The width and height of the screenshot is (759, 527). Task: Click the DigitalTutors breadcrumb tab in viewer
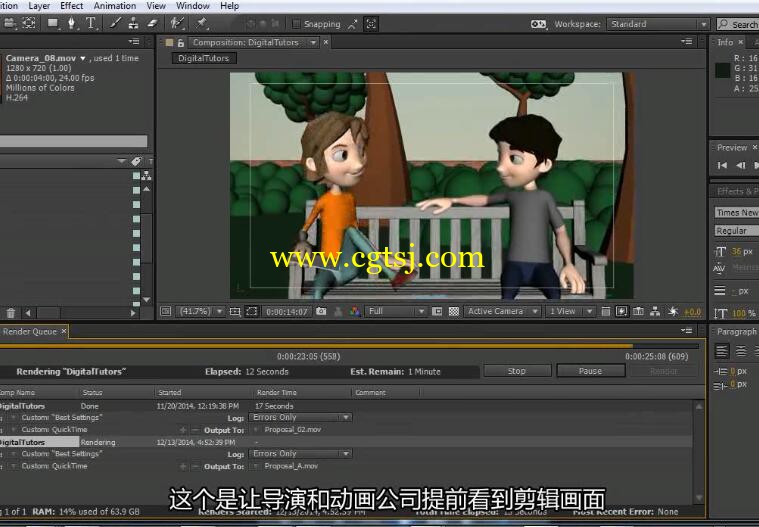click(204, 58)
